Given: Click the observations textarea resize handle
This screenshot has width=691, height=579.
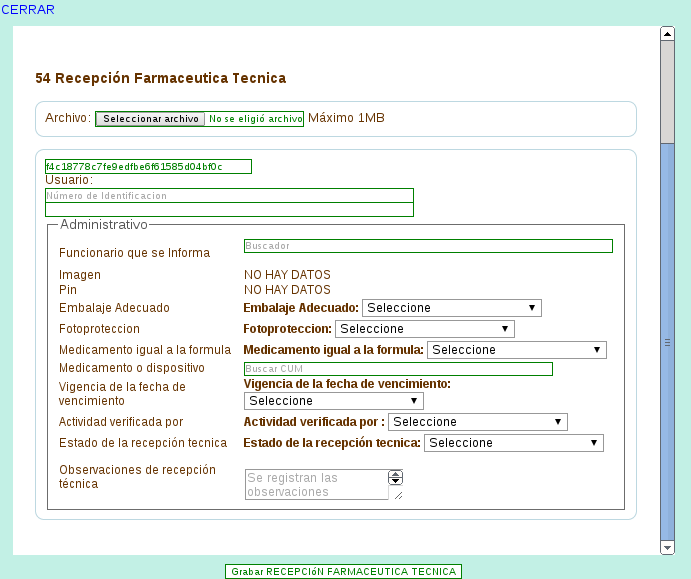Looking at the screenshot, I should (398, 494).
